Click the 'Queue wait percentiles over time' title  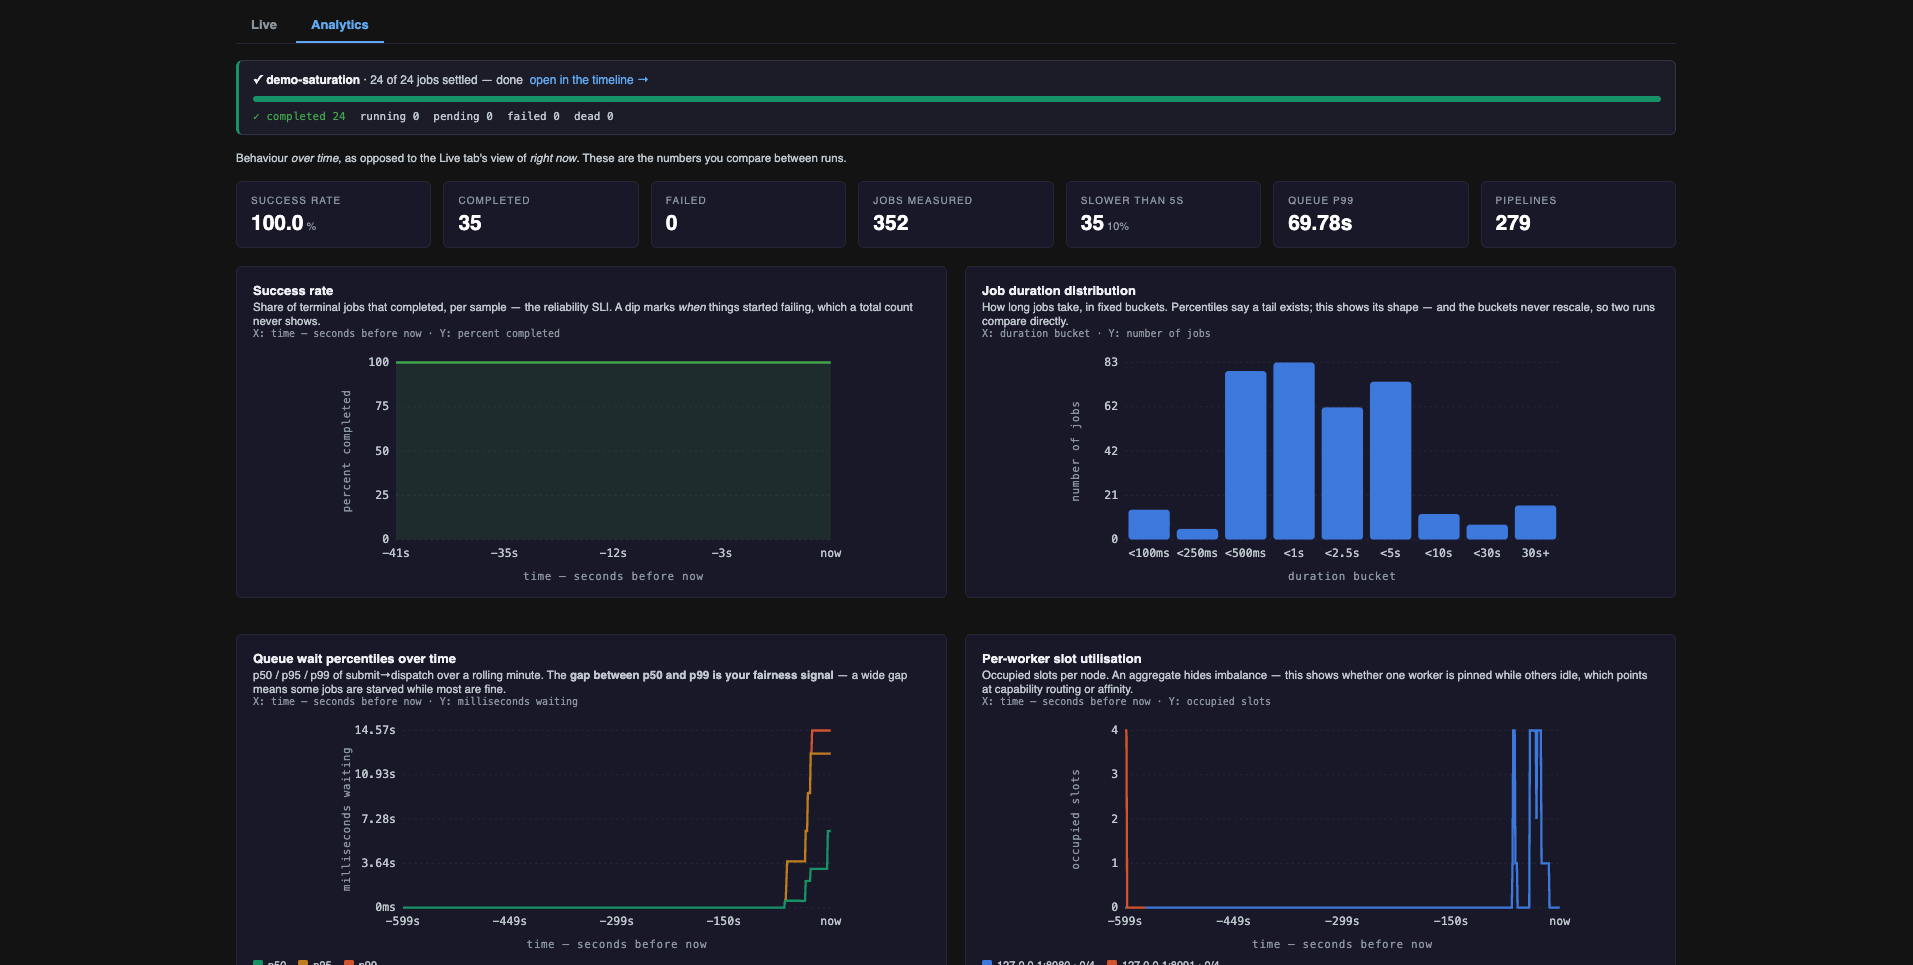(354, 659)
